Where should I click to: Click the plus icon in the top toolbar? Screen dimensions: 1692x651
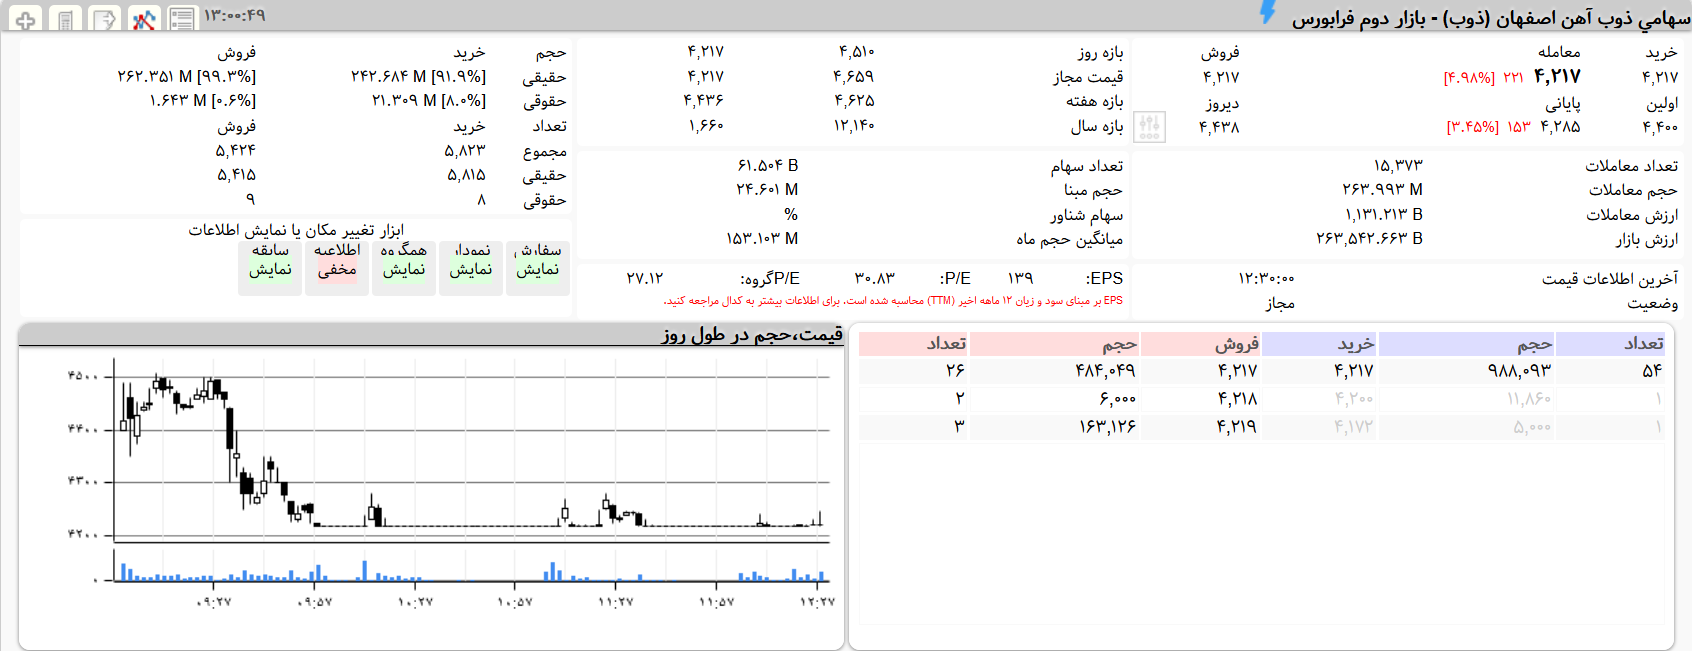point(26,18)
